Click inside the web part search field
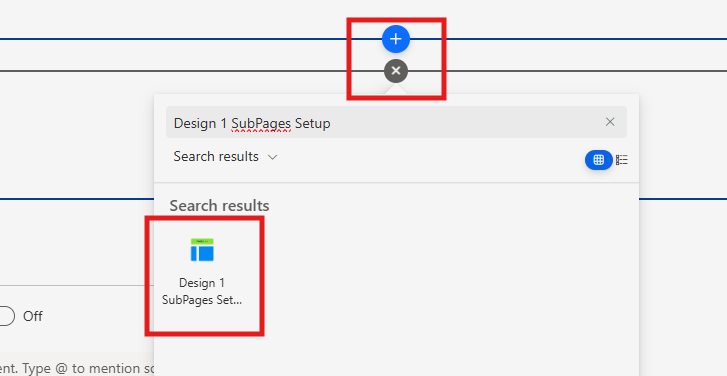 point(396,122)
